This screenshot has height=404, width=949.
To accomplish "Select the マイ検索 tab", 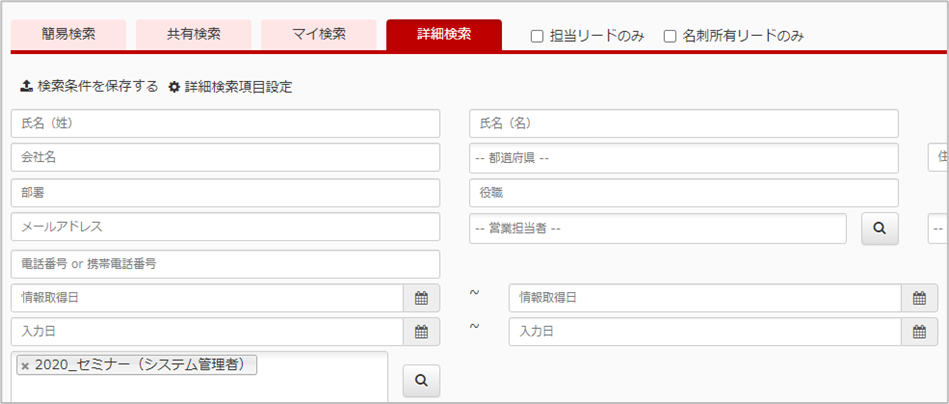I will pyautogui.click(x=319, y=34).
